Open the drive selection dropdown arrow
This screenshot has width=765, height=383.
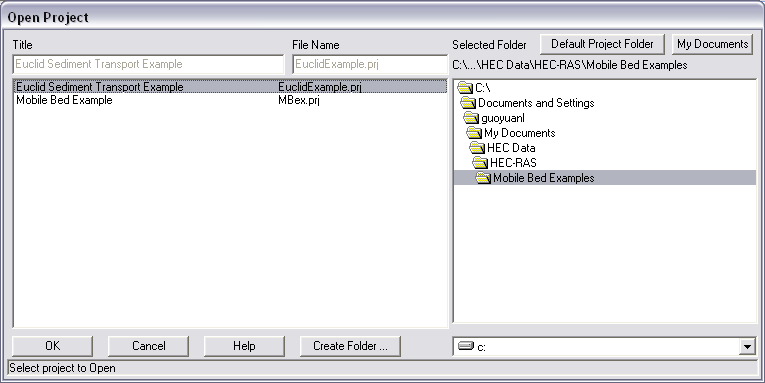(747, 346)
